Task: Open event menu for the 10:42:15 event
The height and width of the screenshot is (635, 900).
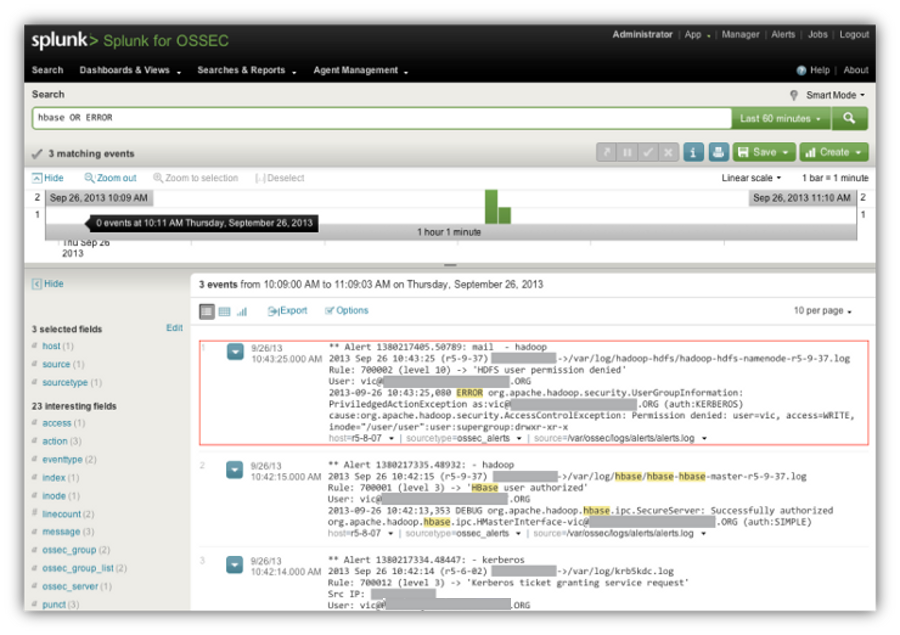Action: coord(235,470)
